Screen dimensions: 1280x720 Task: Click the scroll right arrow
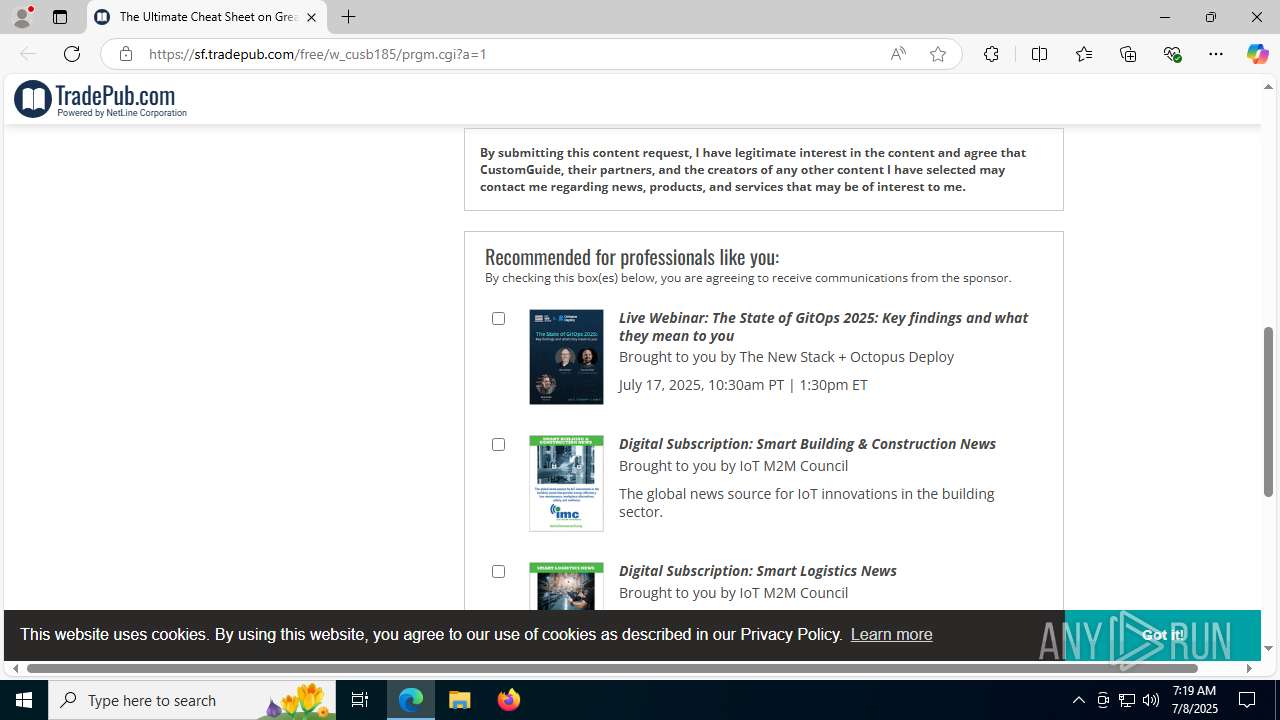tap(1249, 668)
